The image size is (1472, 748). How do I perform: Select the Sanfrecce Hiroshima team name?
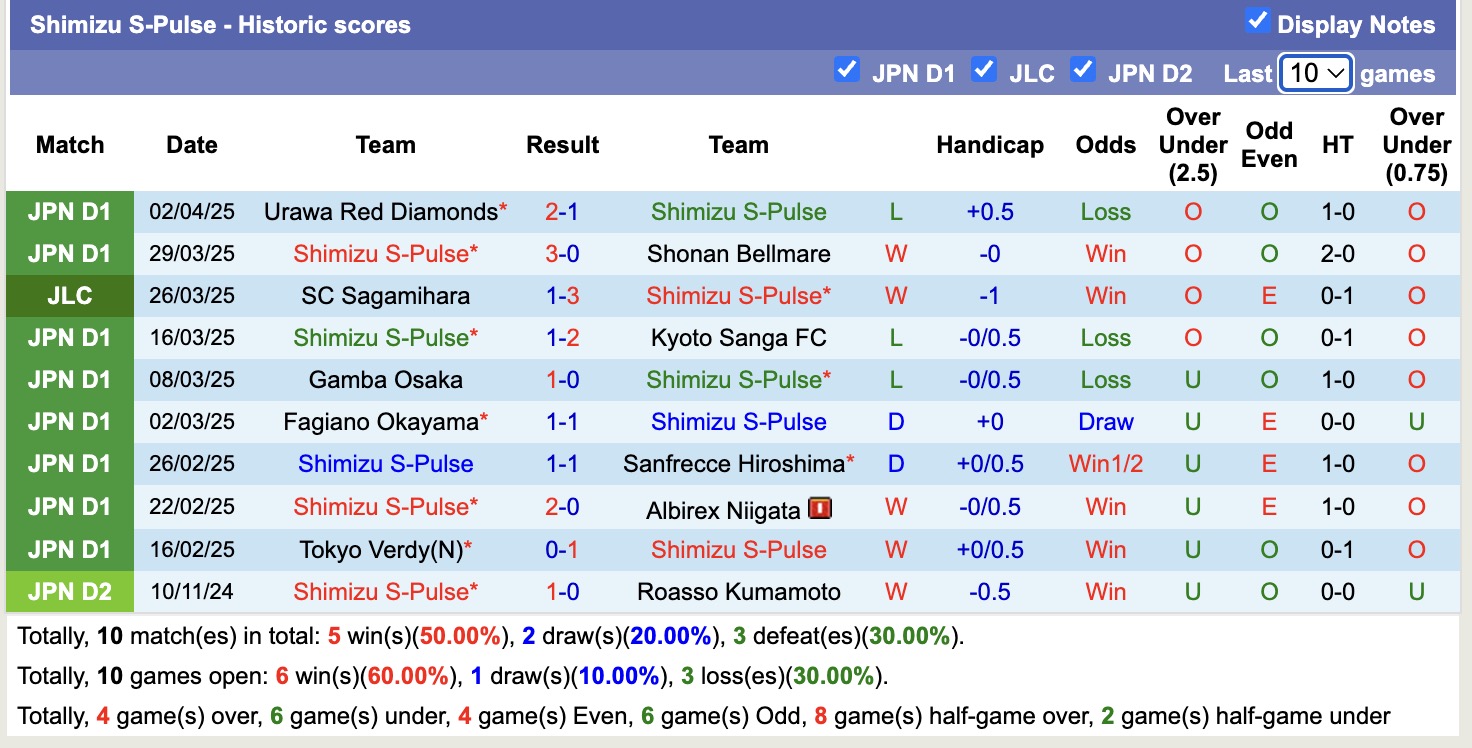coord(735,465)
